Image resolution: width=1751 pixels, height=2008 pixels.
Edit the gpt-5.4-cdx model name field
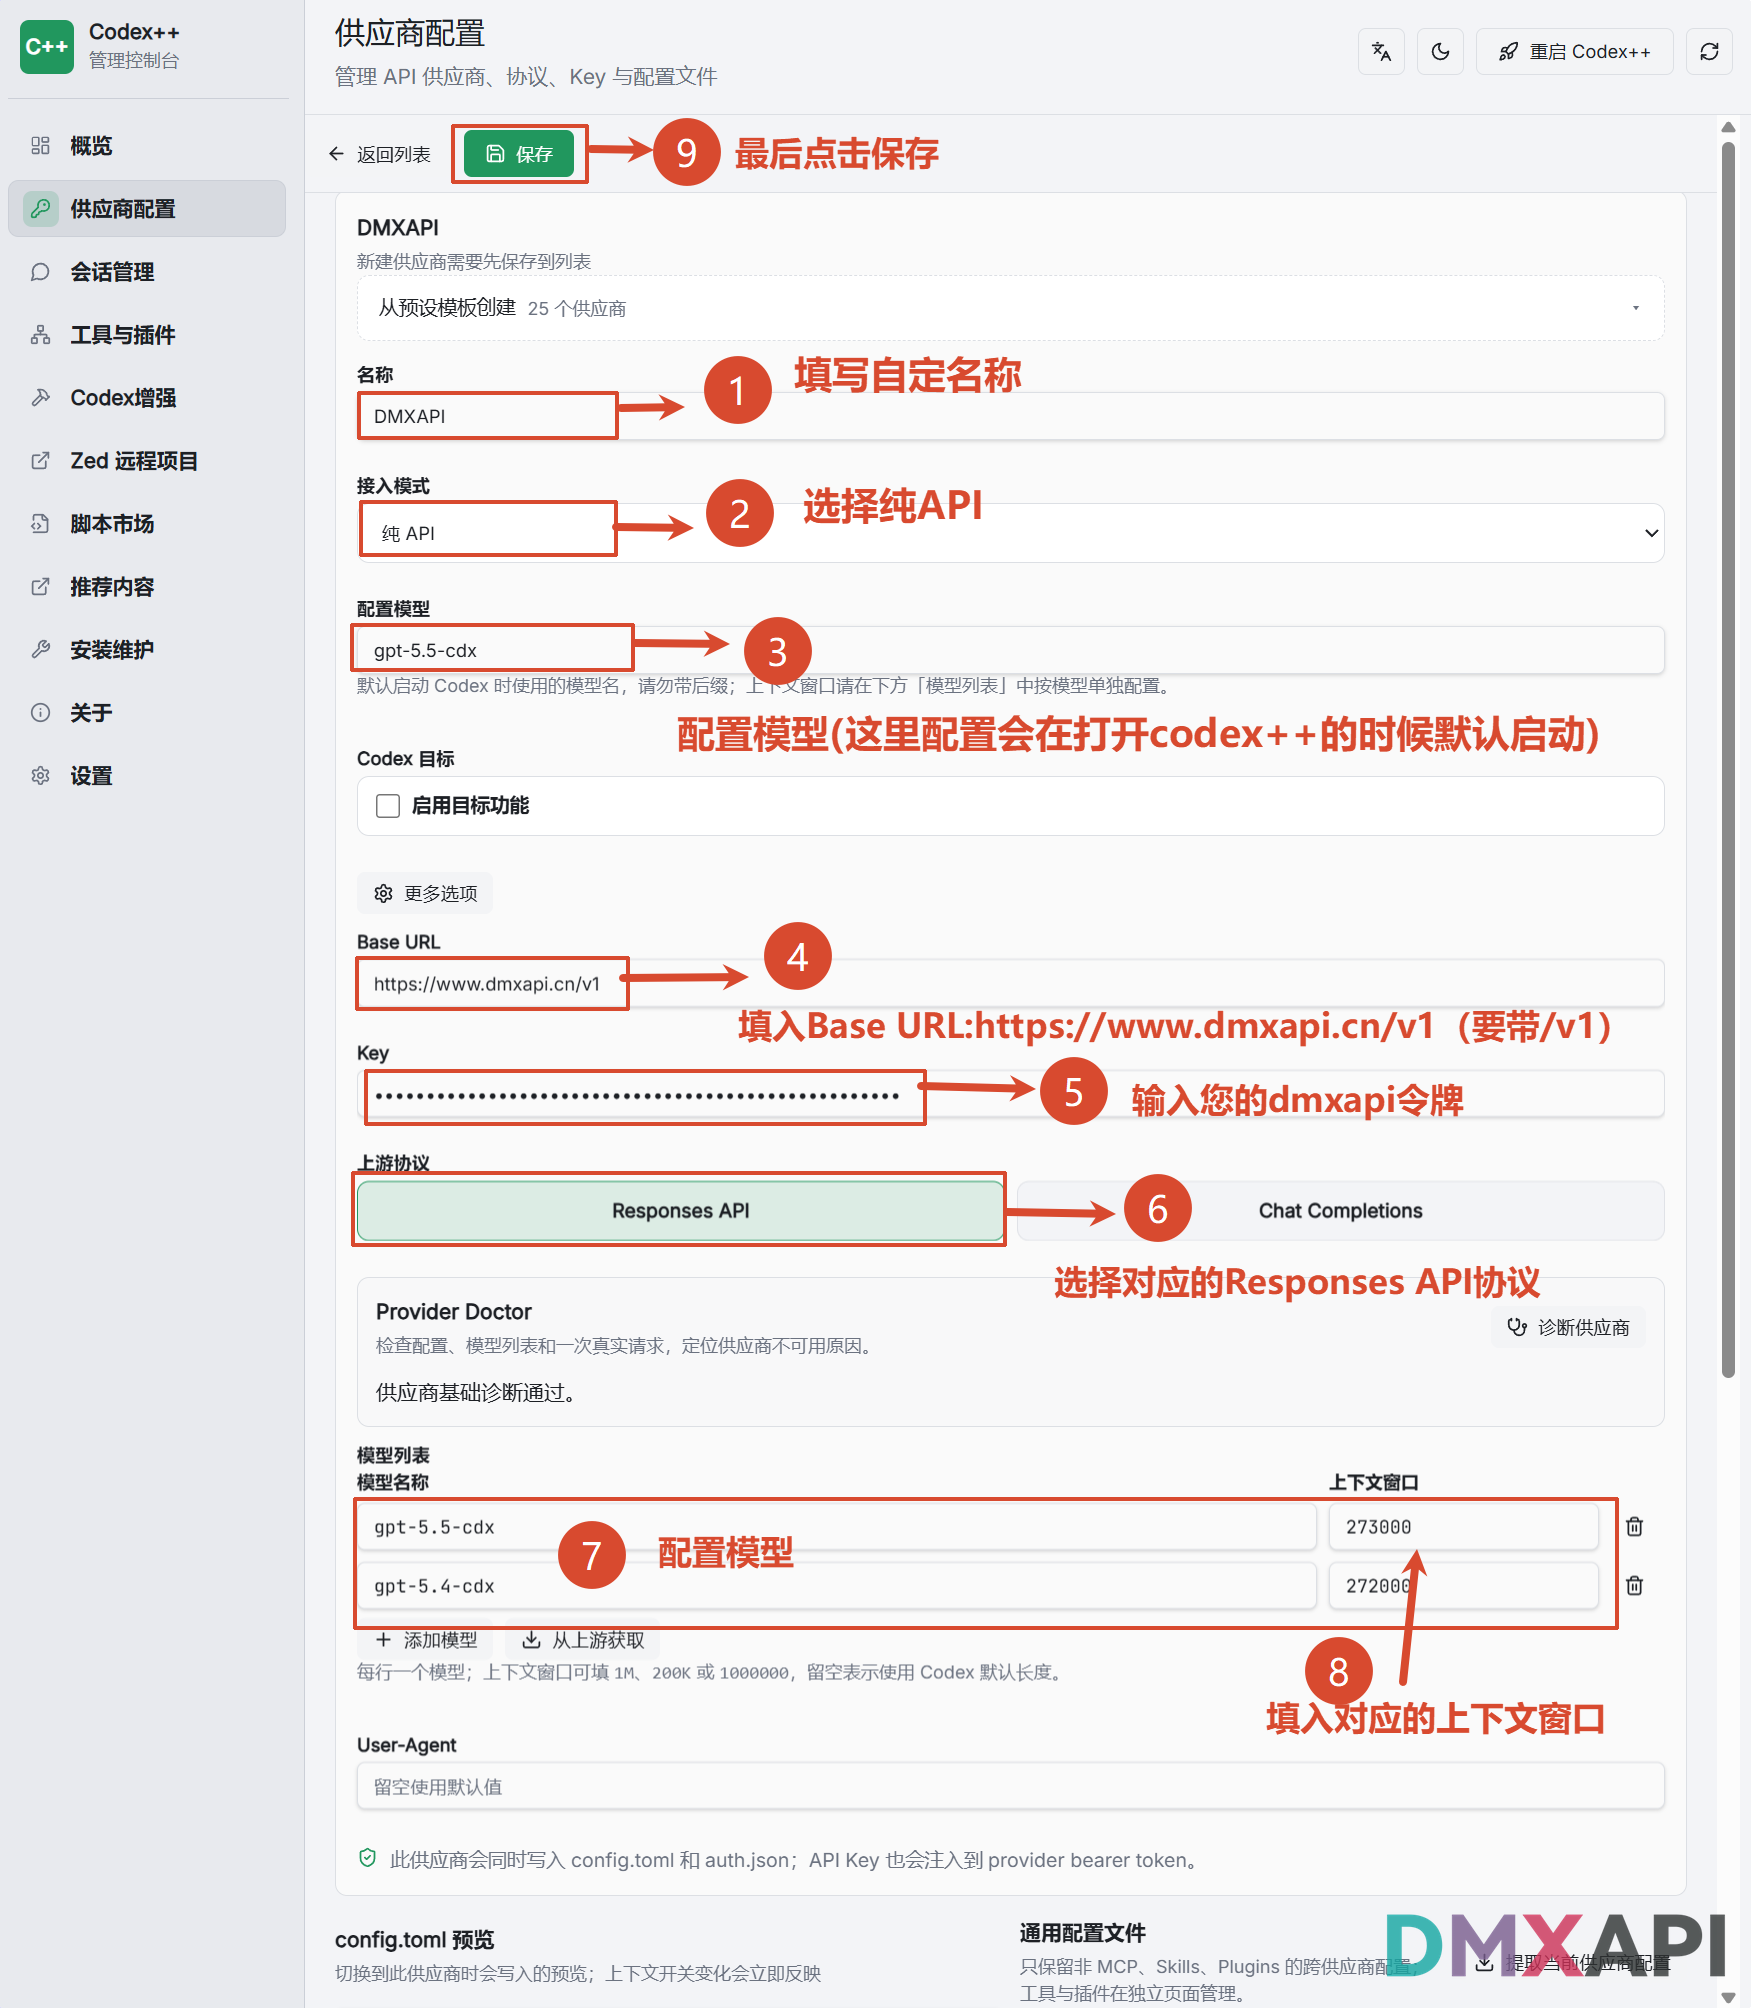836,1586
